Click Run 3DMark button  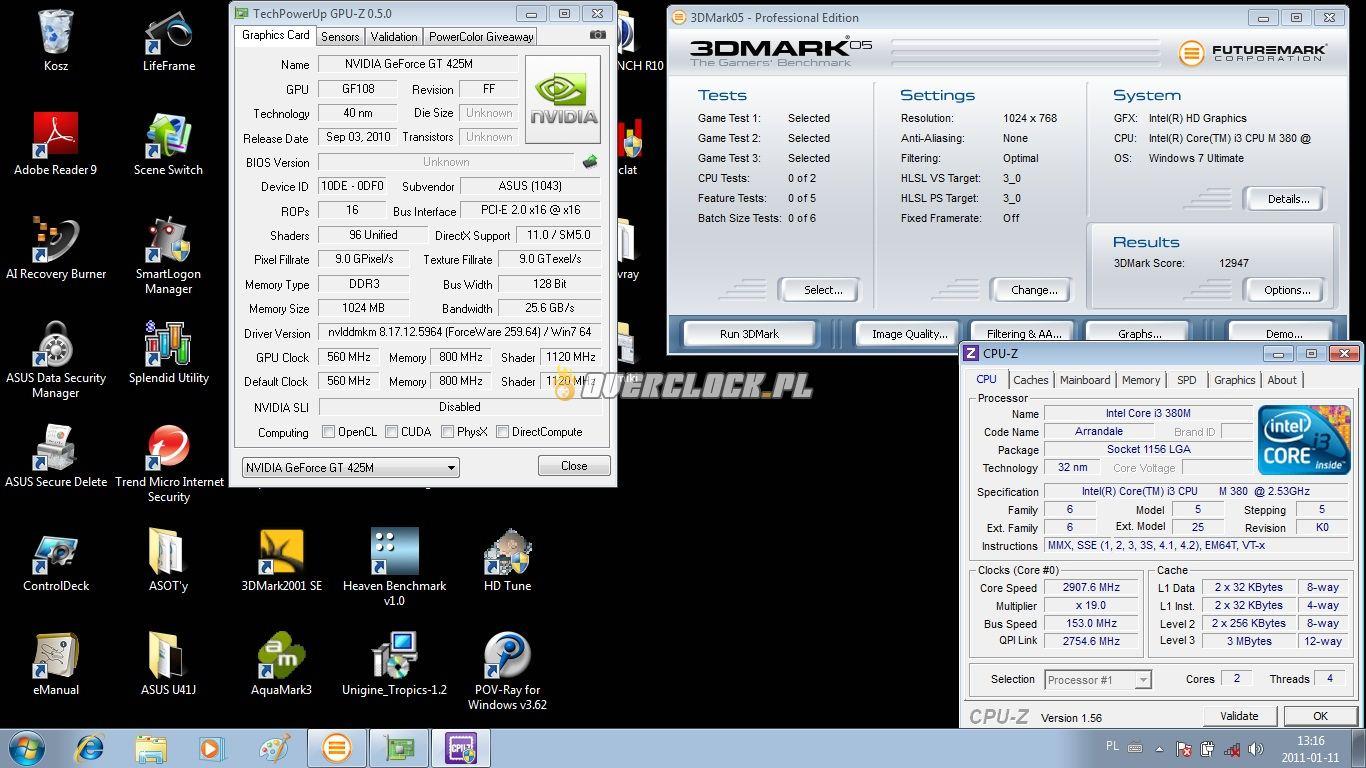[749, 334]
